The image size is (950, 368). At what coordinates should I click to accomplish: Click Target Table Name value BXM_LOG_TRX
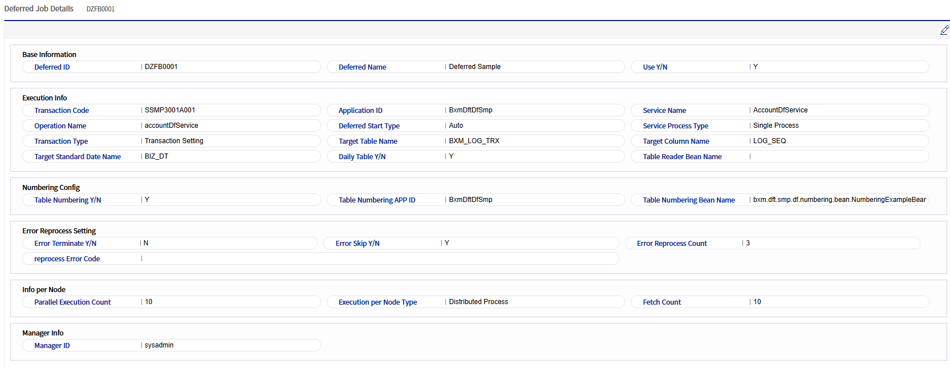tap(474, 141)
